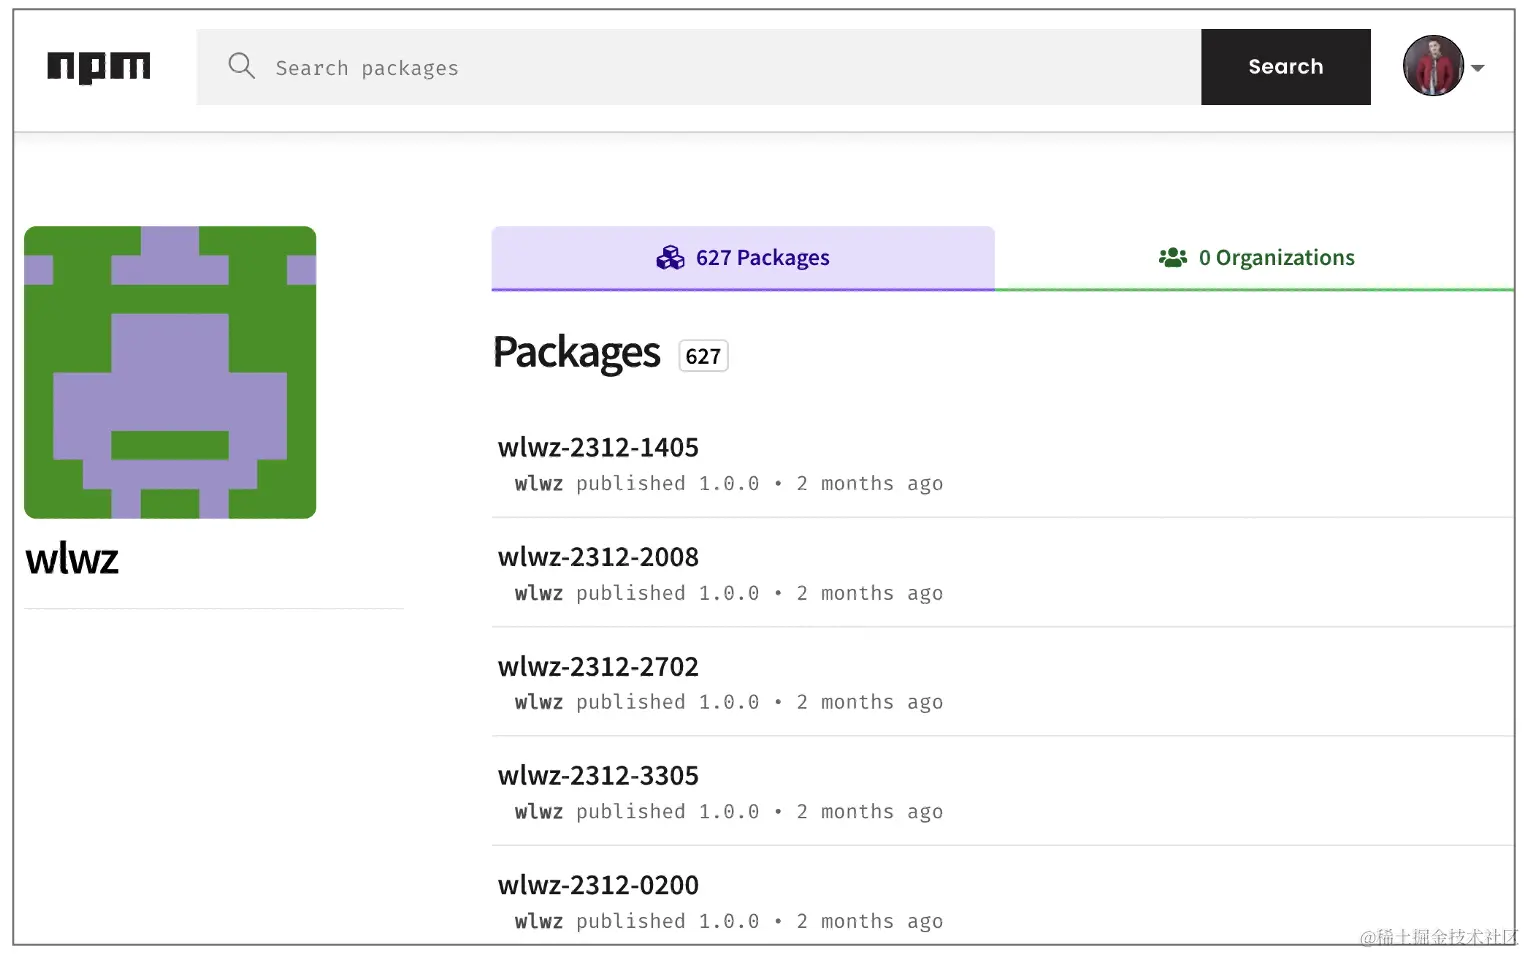Switch to the 0 Organizations tab
The image size is (1526, 954).
pos(1255,258)
